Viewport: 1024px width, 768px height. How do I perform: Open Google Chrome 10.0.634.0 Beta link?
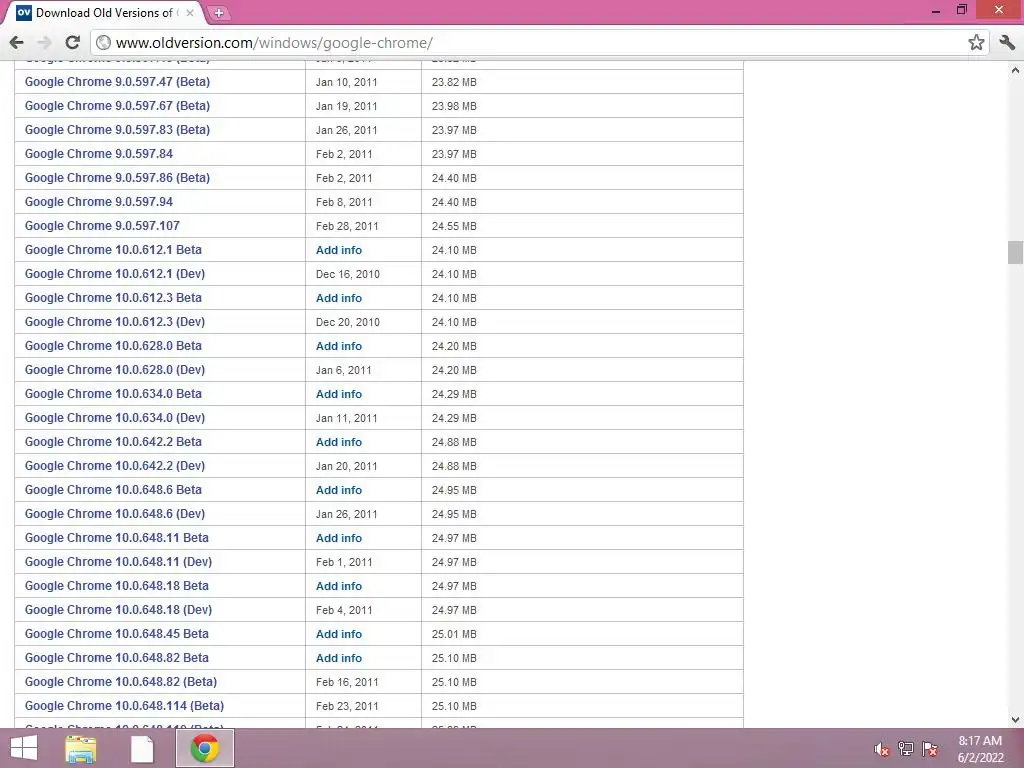point(113,394)
